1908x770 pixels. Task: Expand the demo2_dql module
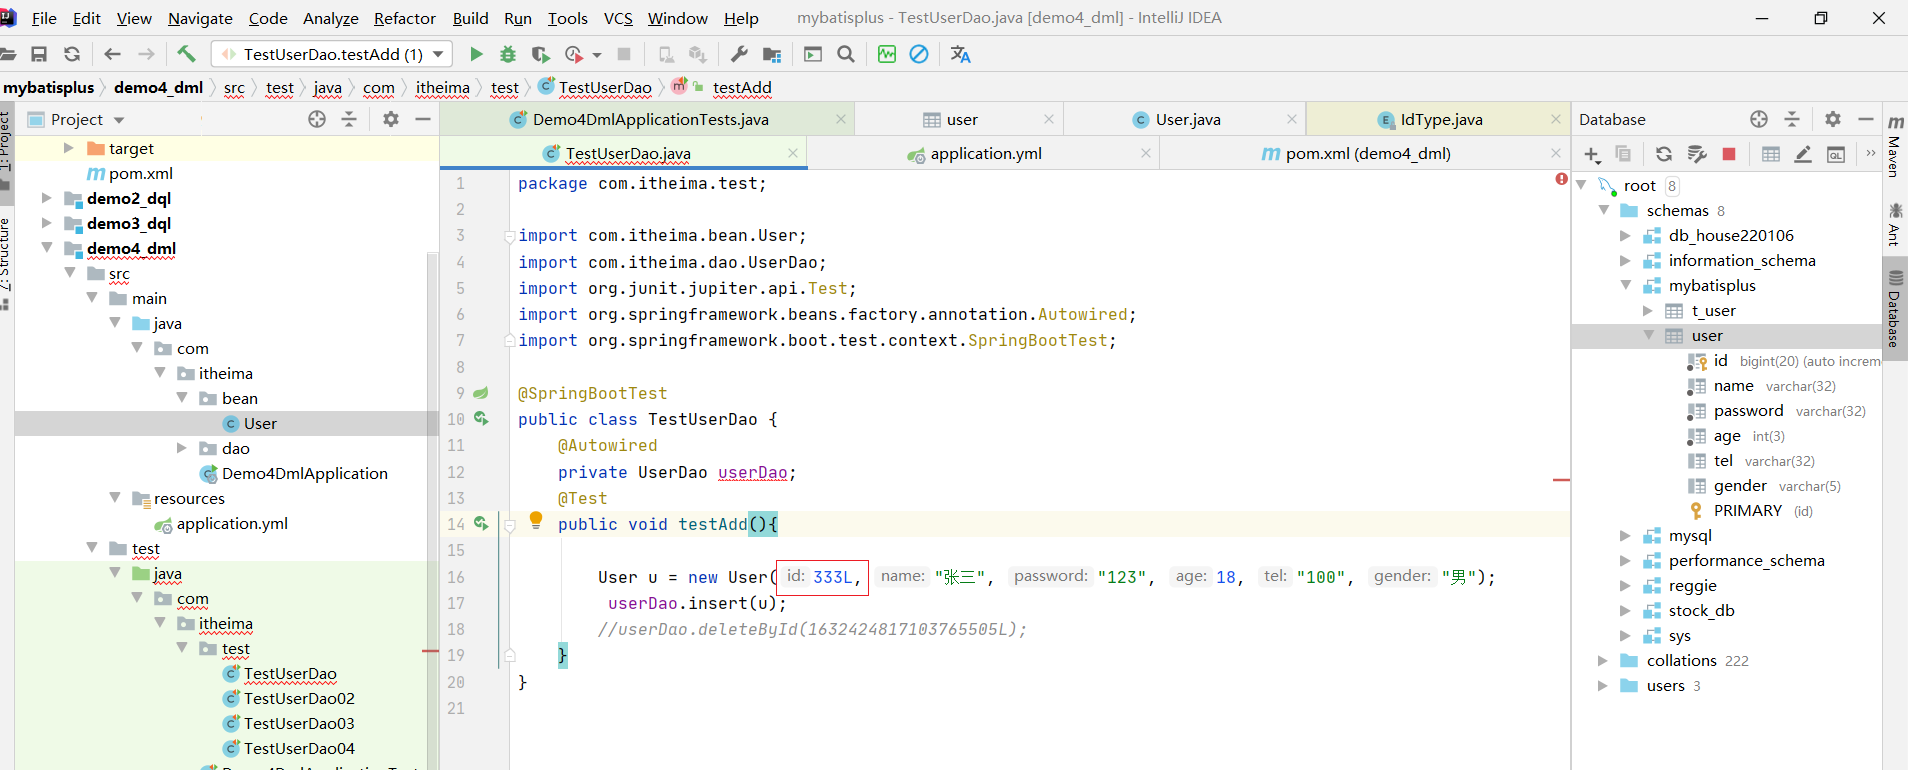tap(46, 198)
